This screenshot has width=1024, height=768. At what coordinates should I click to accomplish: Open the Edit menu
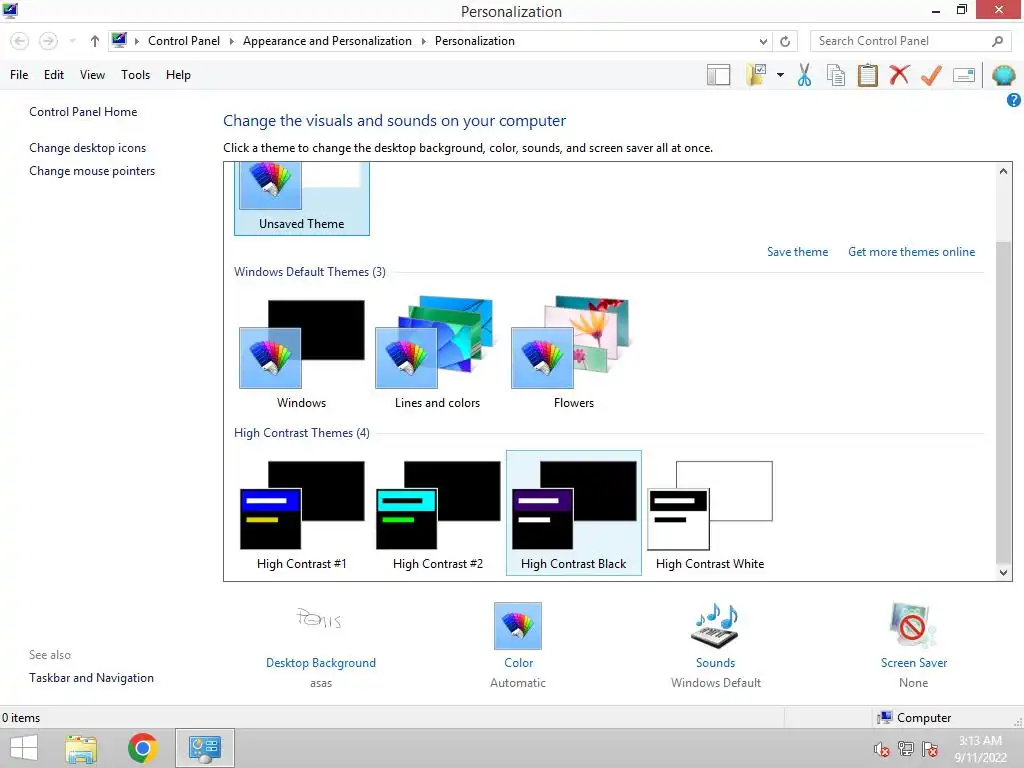click(x=54, y=75)
